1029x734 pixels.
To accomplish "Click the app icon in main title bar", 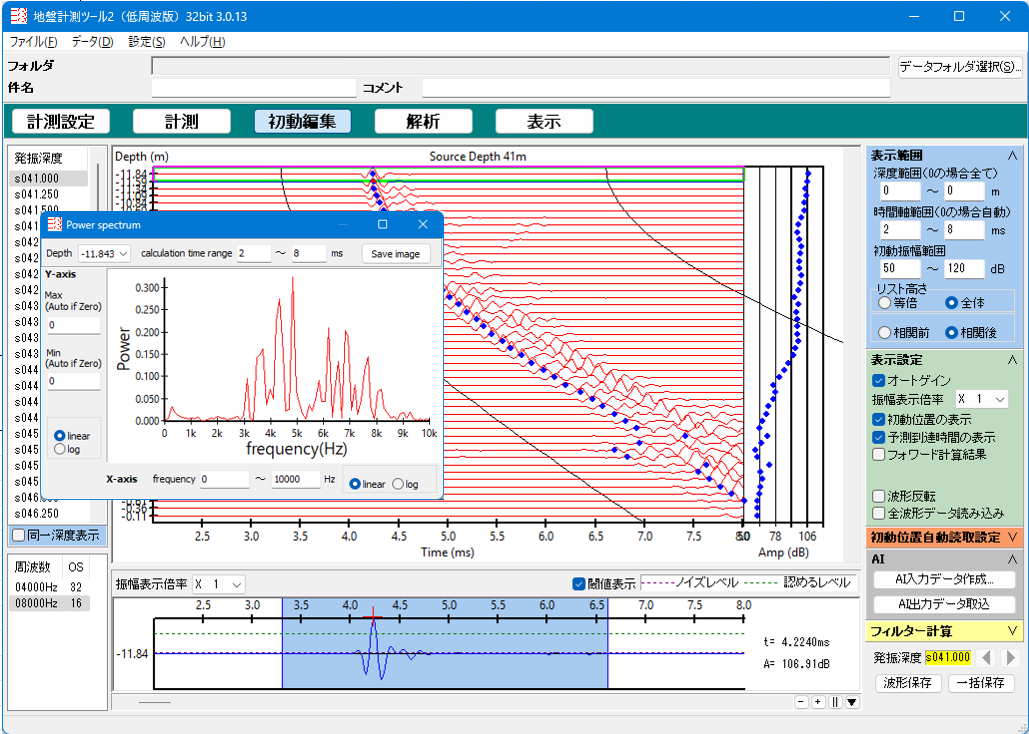I will click(18, 16).
